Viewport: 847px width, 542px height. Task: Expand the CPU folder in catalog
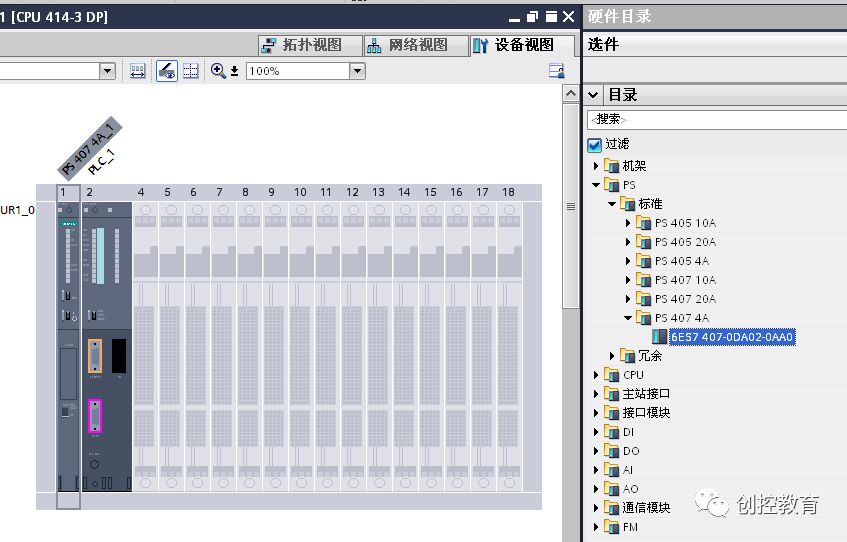point(596,374)
